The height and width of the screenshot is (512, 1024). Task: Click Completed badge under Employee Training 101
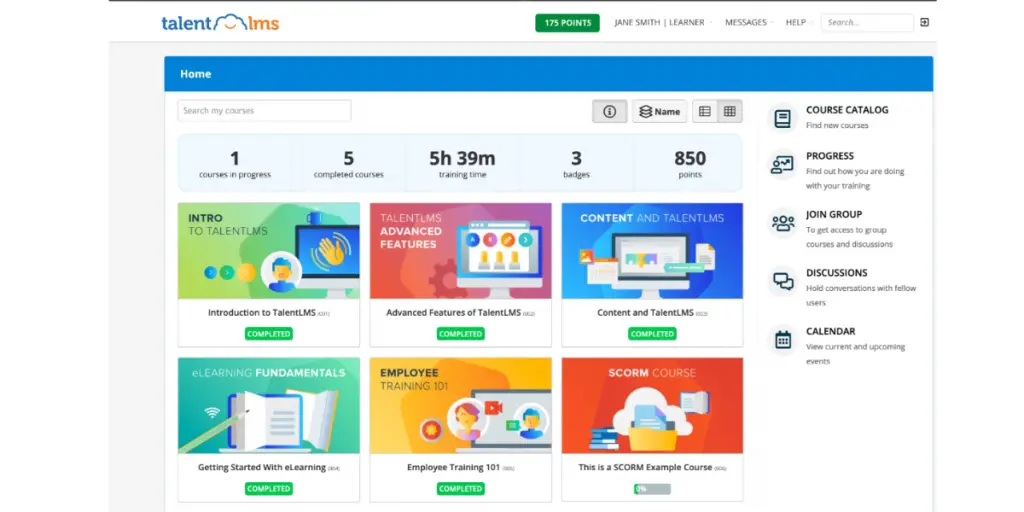click(460, 488)
